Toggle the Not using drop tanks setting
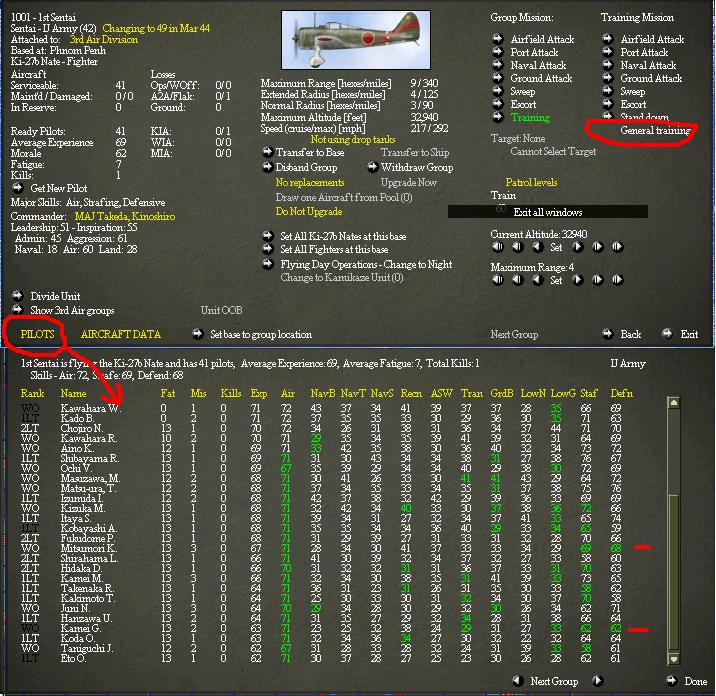This screenshot has width=716, height=696. point(353,140)
